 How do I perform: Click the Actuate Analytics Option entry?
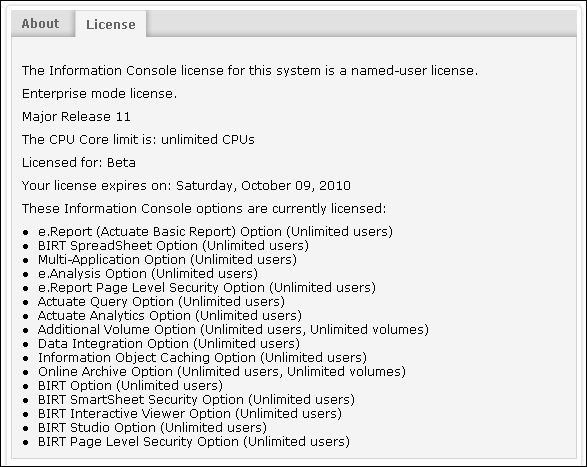pos(170,316)
